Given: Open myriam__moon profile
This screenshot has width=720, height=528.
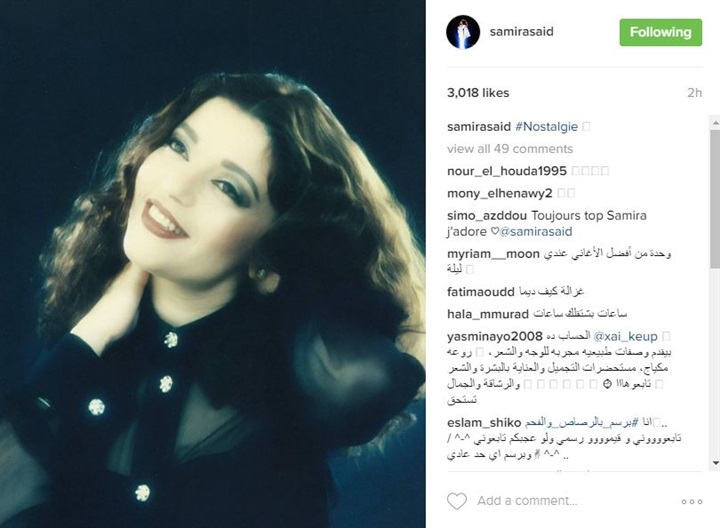Looking at the screenshot, I should (493, 254).
